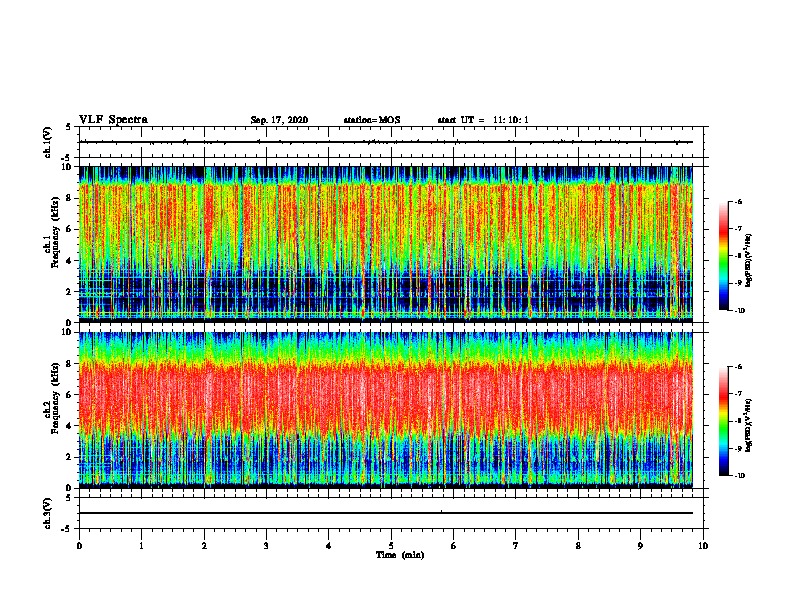The image size is (792, 612).
Task: Click the "ch.1(V)" axis label
Action: coord(48,142)
